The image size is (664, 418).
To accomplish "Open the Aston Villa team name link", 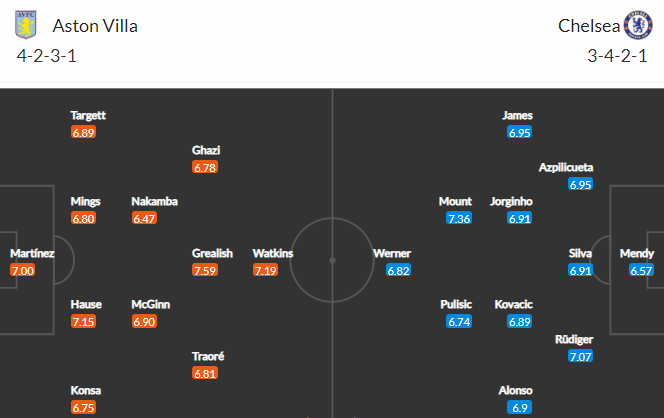I will (x=95, y=26).
